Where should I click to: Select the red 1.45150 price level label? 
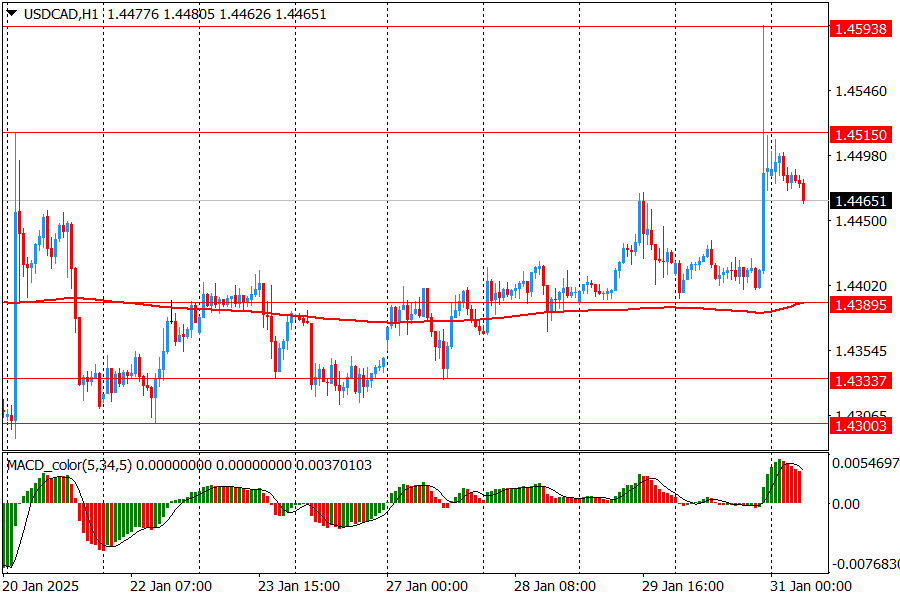coord(860,135)
